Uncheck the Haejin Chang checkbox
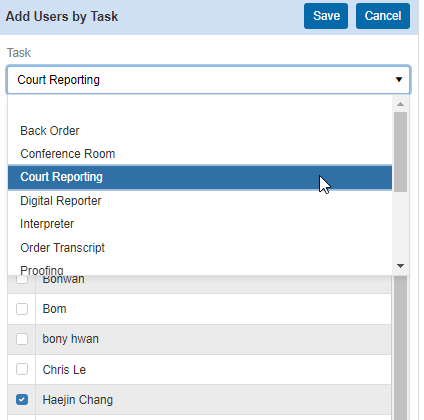This screenshot has height=420, width=424. [x=22, y=399]
